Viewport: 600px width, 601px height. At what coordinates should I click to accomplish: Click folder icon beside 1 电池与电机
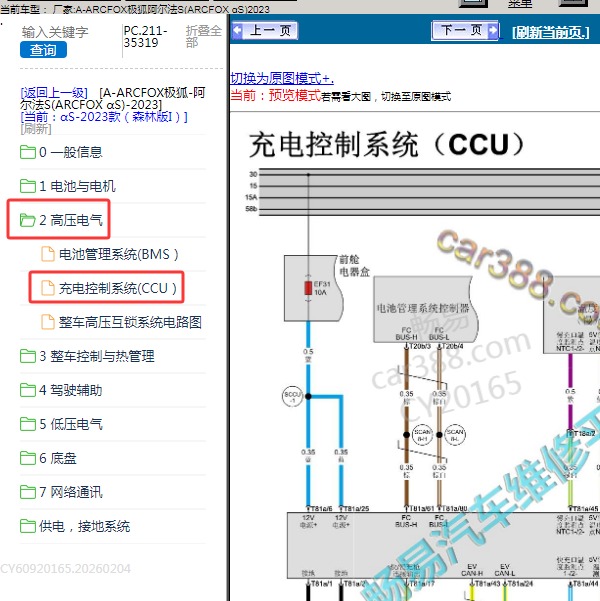(x=28, y=186)
